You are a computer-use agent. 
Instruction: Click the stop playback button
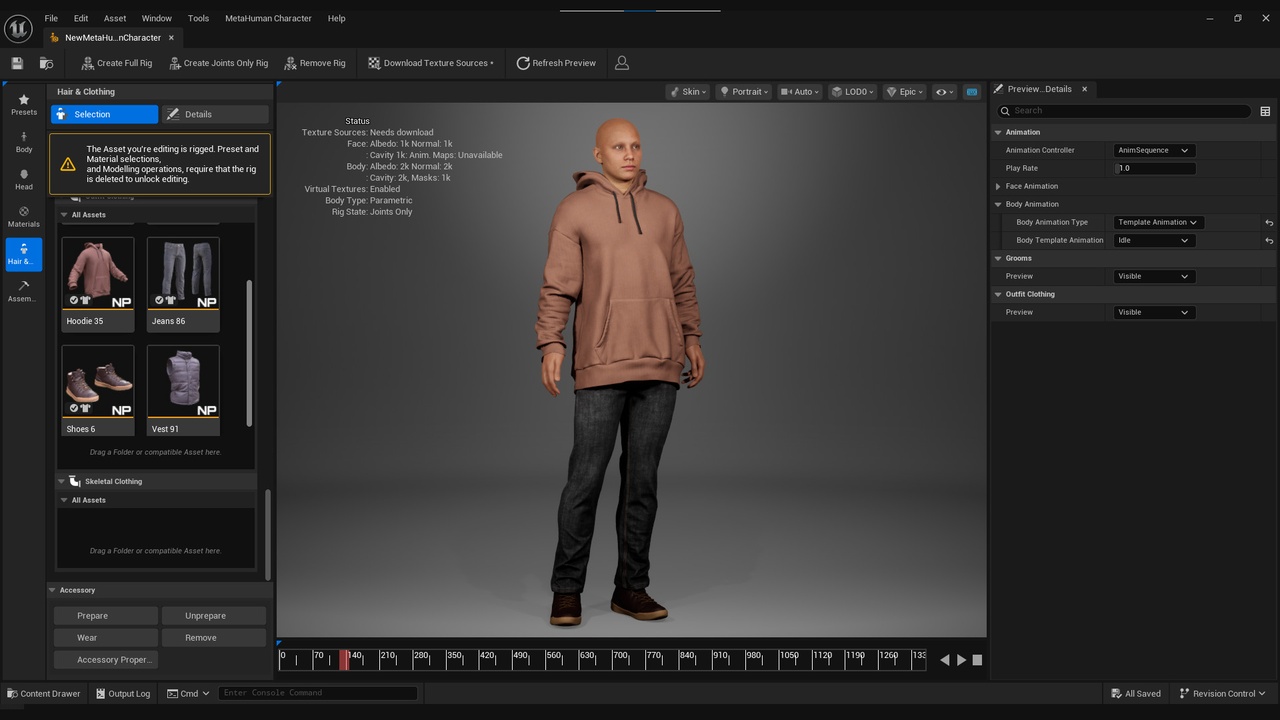pos(978,660)
